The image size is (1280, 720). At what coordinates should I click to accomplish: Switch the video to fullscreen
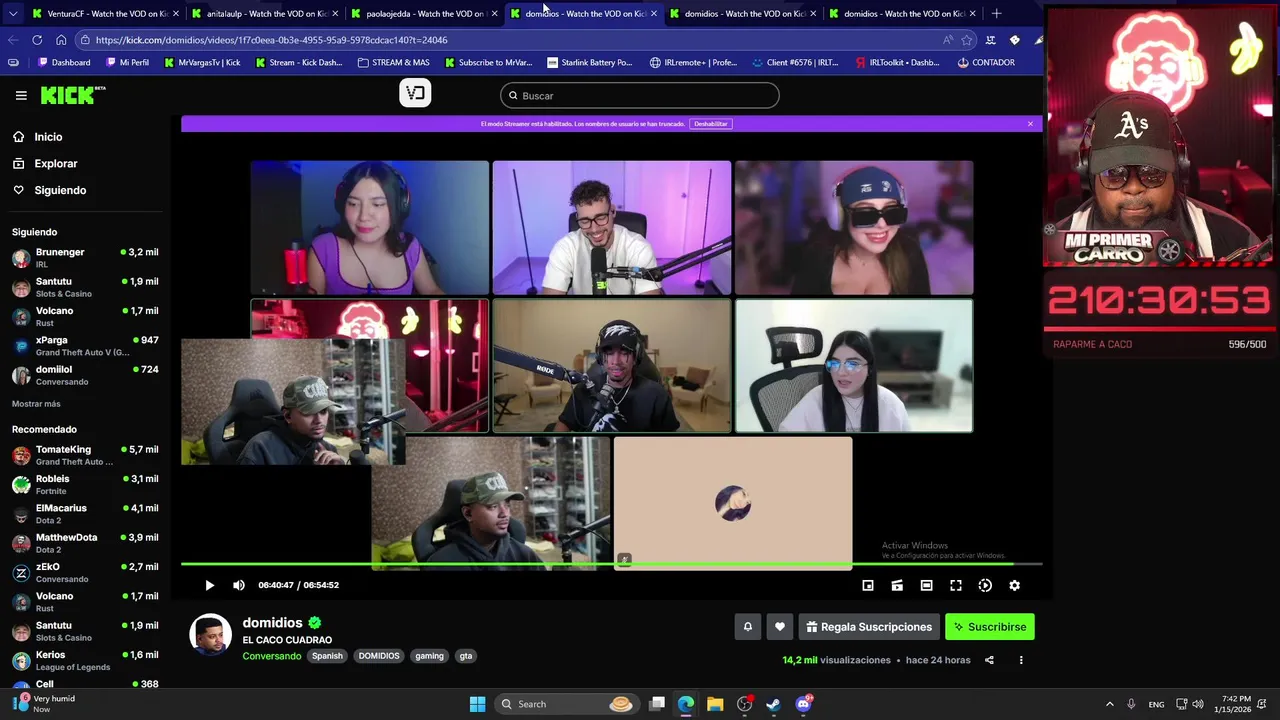click(956, 585)
